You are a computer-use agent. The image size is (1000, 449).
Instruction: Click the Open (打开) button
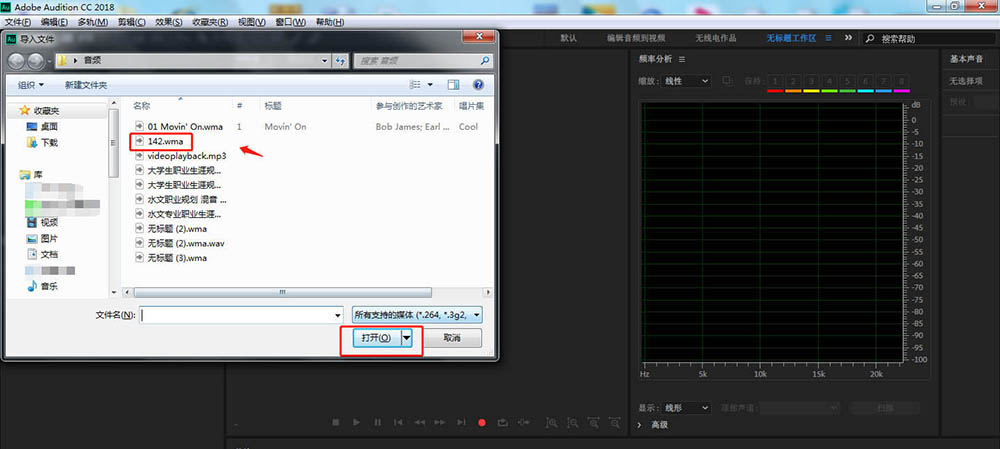(x=376, y=338)
